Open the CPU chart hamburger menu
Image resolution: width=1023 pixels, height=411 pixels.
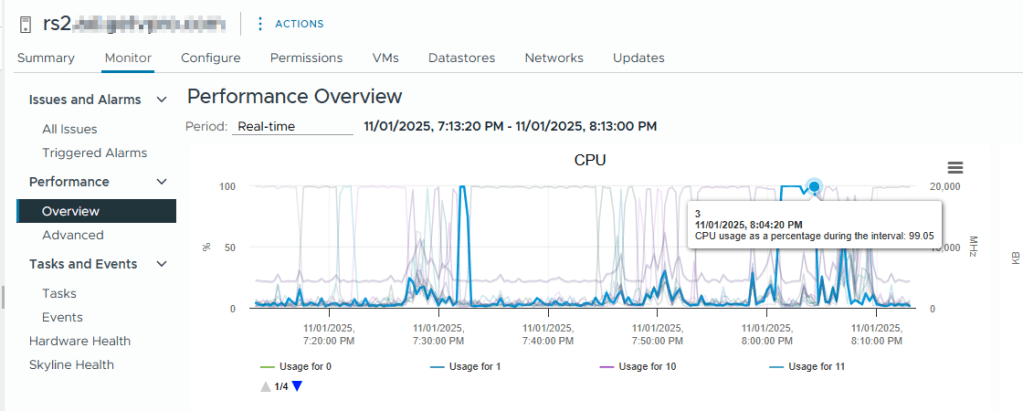(x=955, y=168)
